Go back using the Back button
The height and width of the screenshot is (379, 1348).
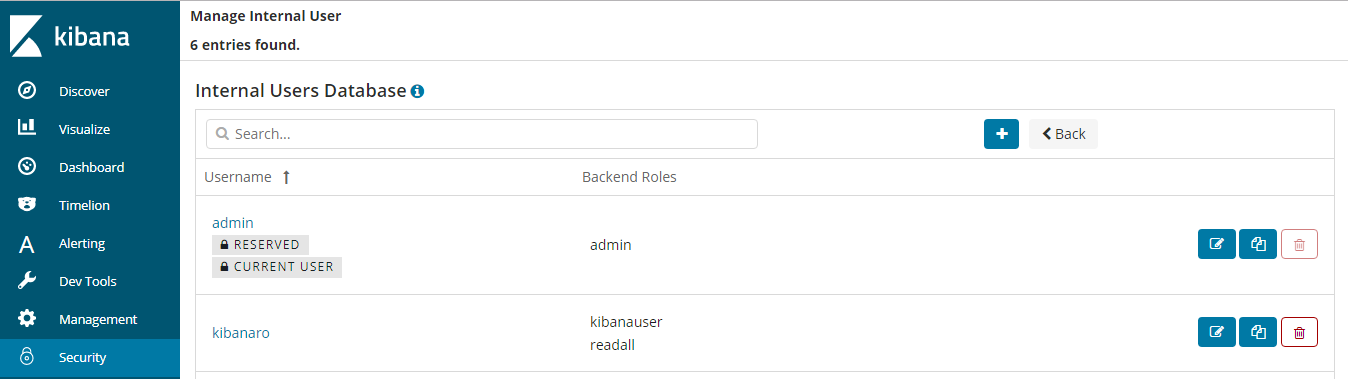(1063, 134)
